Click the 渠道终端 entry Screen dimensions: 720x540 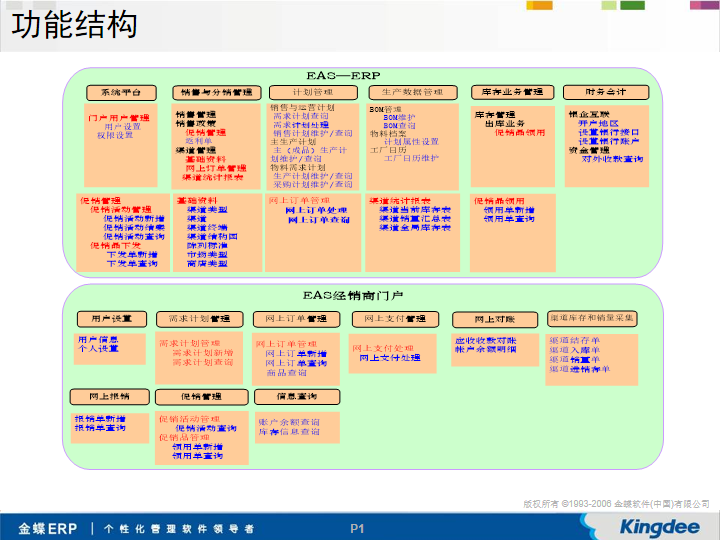208,228
